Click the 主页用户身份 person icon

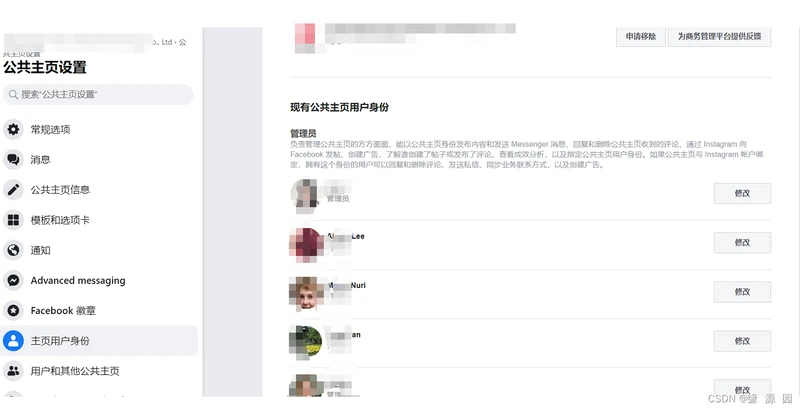point(13,341)
